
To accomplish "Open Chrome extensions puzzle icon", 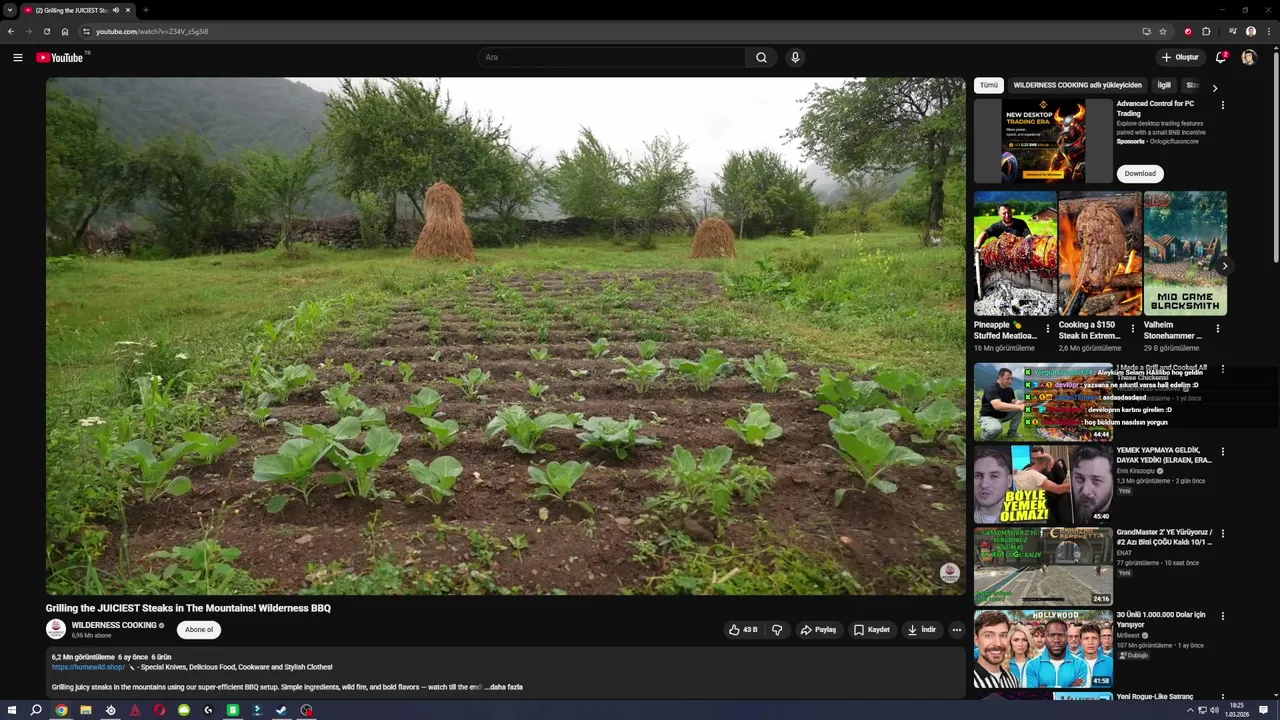I will 1206,31.
